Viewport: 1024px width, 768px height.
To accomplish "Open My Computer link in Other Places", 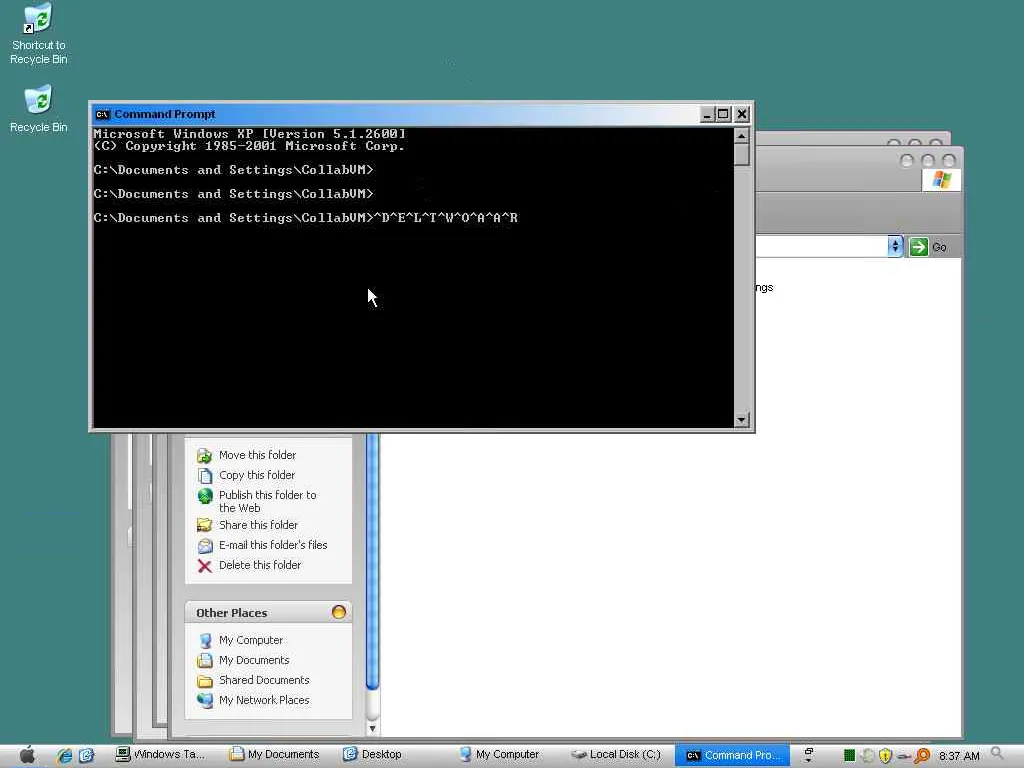I will click(251, 641).
